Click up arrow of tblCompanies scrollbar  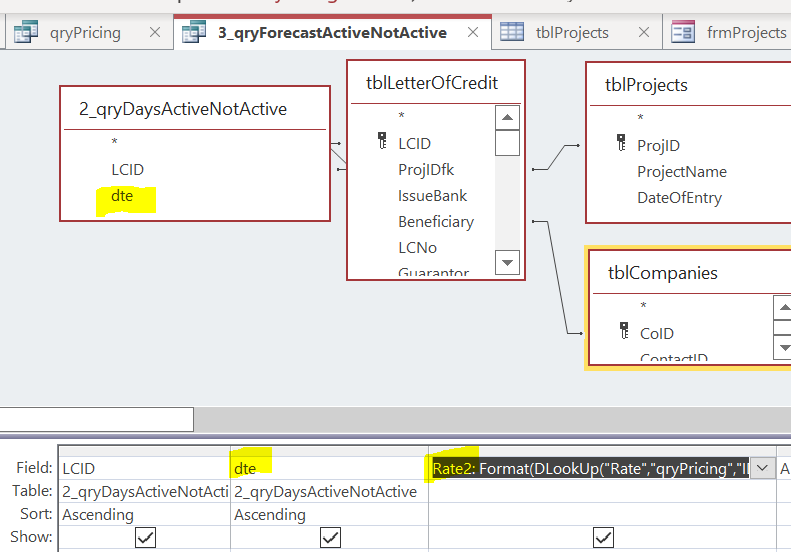[783, 307]
